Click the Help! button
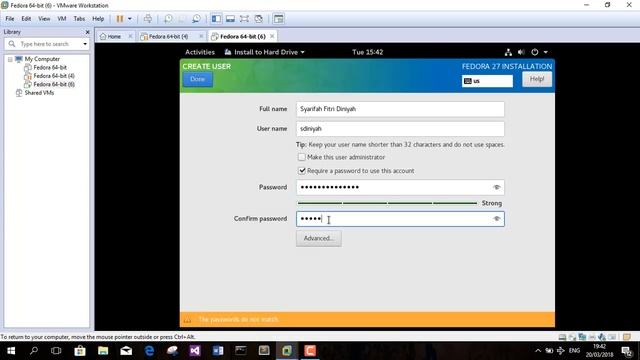Viewport: 640px width, 360px height. 537,79
